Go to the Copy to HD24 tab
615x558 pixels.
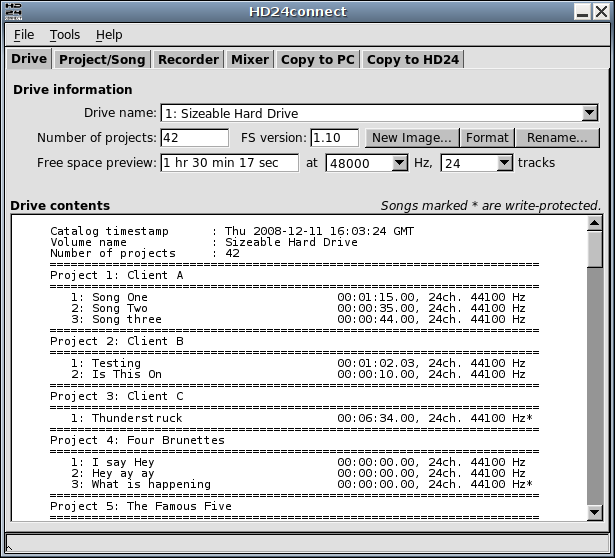click(x=412, y=60)
